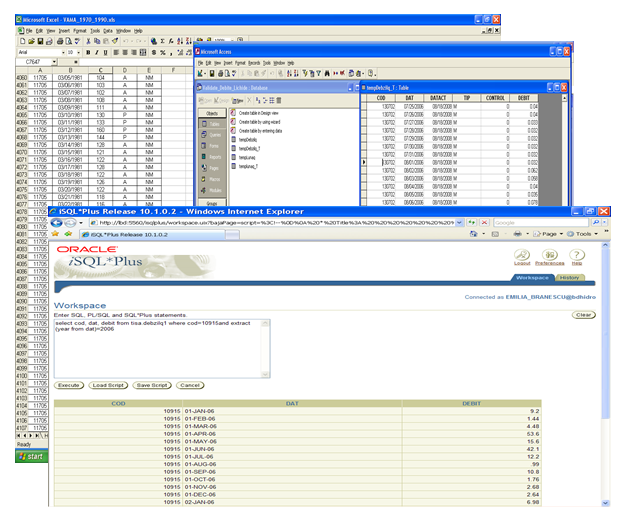This screenshot has width=631, height=507.
Task: Click Find binoculars icon in Access toolbar
Action: coord(327,73)
